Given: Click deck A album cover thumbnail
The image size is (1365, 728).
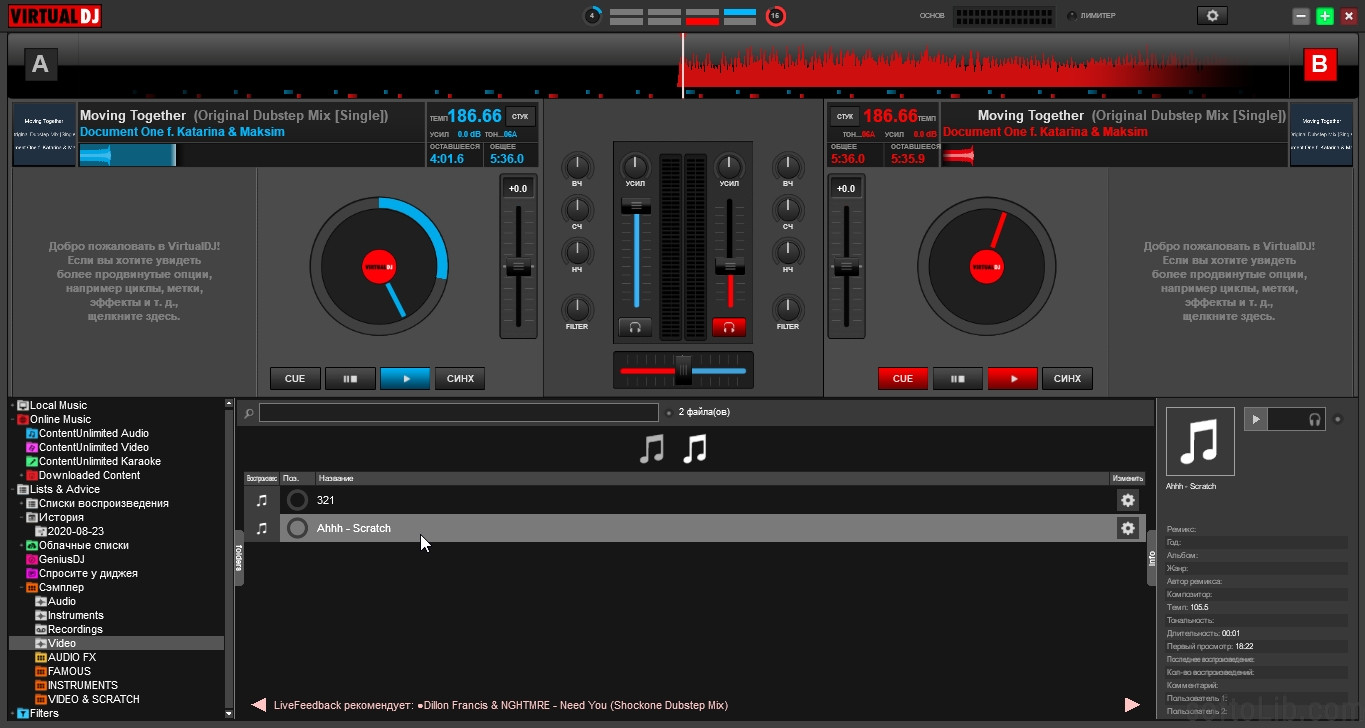Looking at the screenshot, I should pyautogui.click(x=44, y=134).
